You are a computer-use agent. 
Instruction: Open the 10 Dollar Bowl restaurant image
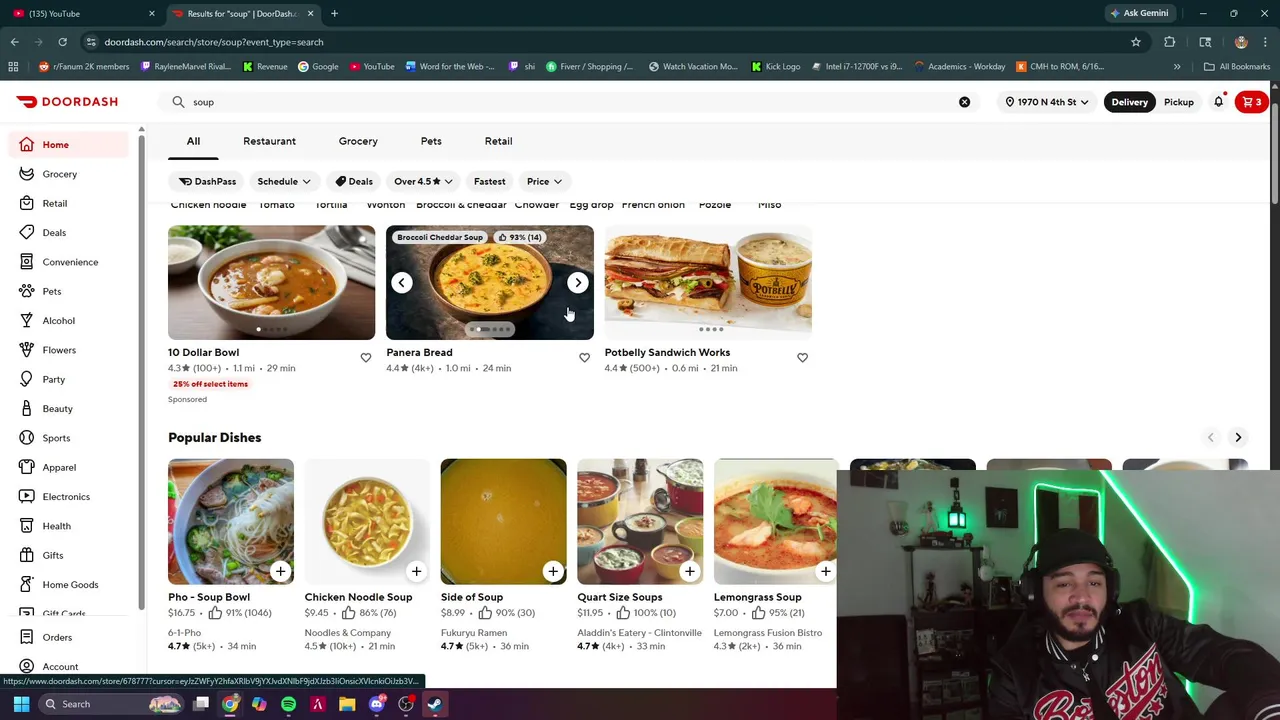pyautogui.click(x=271, y=283)
